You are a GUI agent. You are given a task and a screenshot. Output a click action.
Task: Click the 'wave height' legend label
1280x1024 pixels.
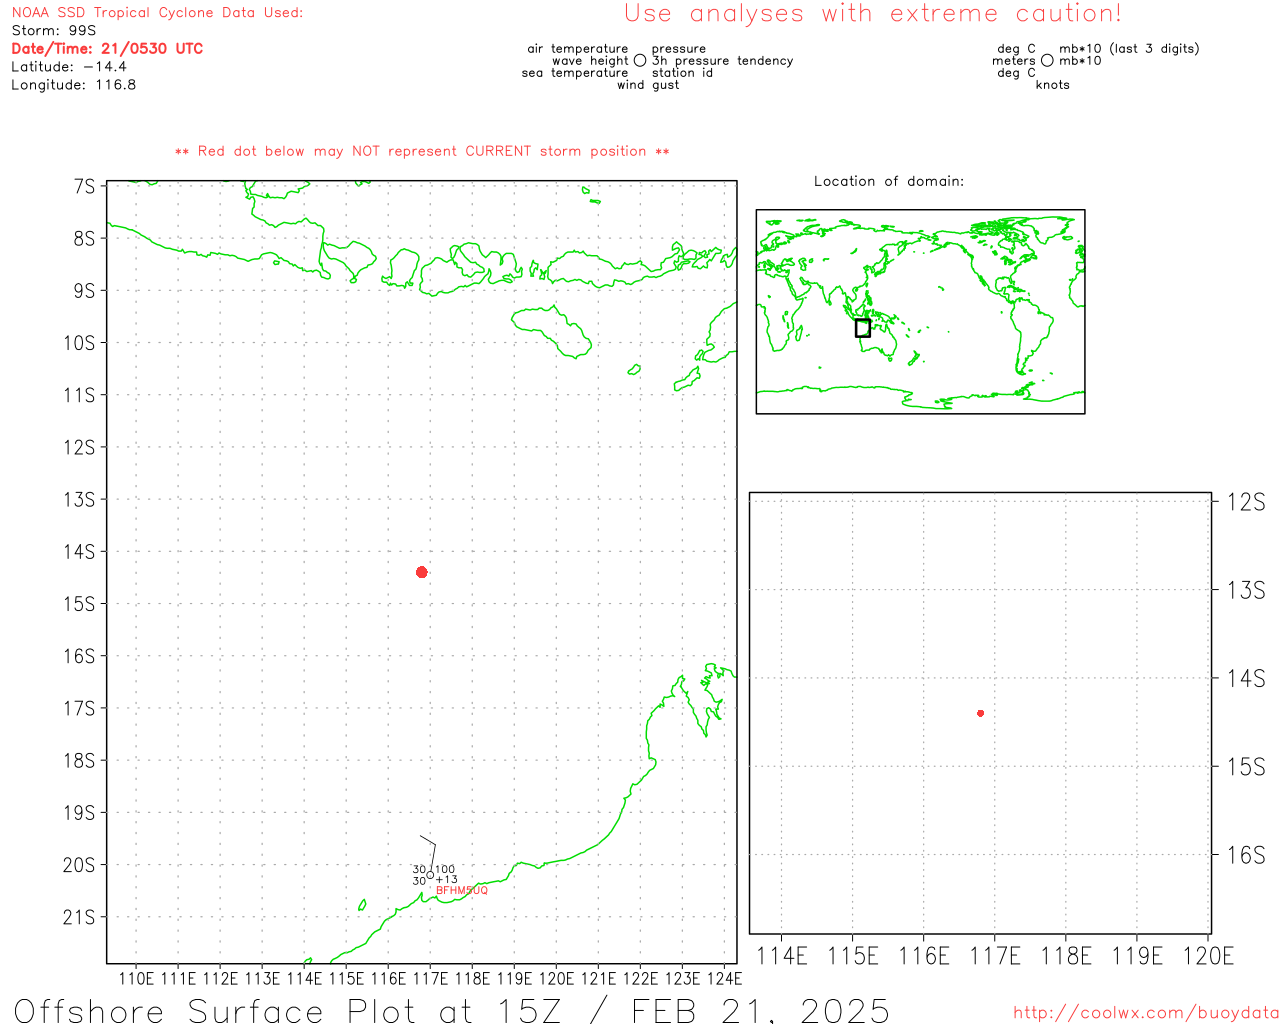pyautogui.click(x=590, y=61)
